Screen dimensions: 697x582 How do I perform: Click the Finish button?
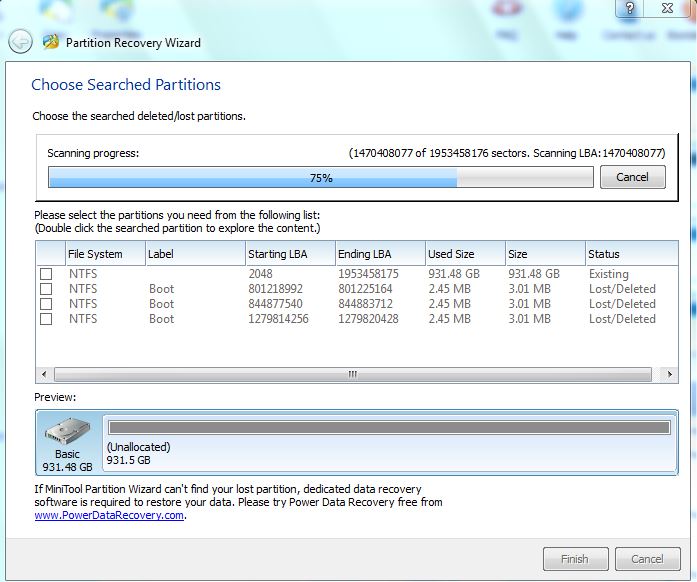tap(575, 559)
